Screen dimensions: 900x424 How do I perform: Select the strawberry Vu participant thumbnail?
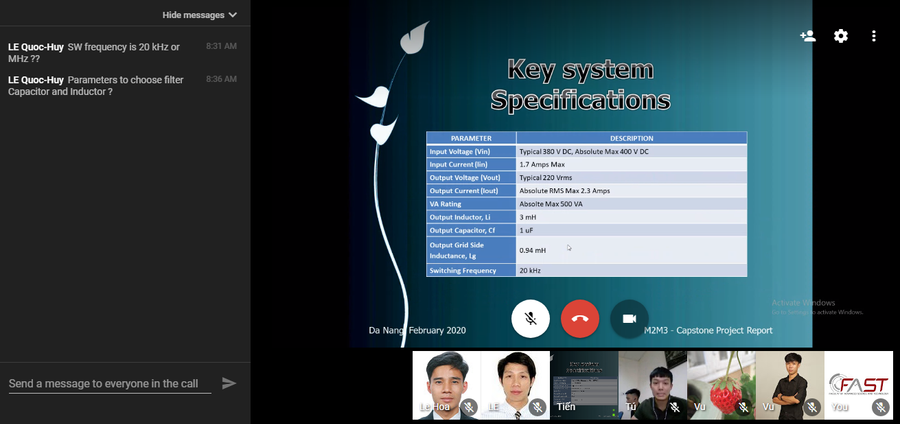pos(721,385)
